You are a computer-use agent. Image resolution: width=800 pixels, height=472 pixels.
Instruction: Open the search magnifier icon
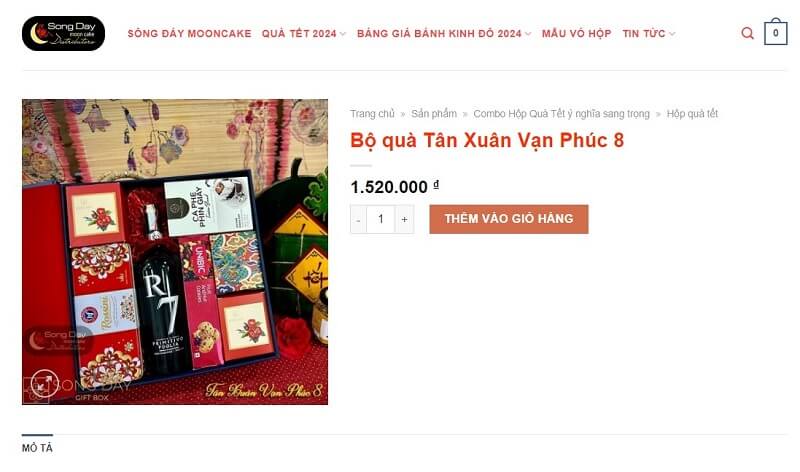[747, 34]
